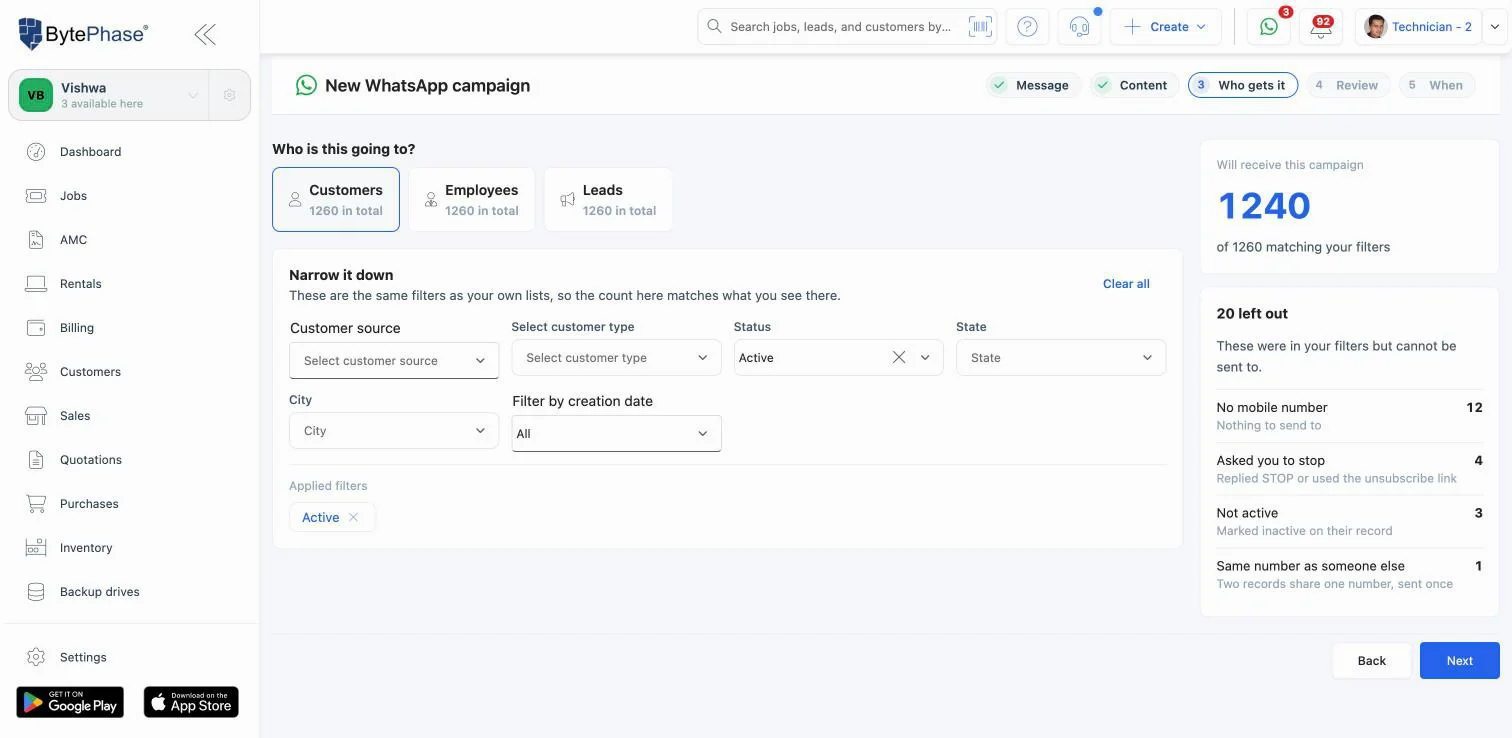Screen dimensions: 1512x738
Task: Click the No mobile number row
Action: [x=1349, y=416]
